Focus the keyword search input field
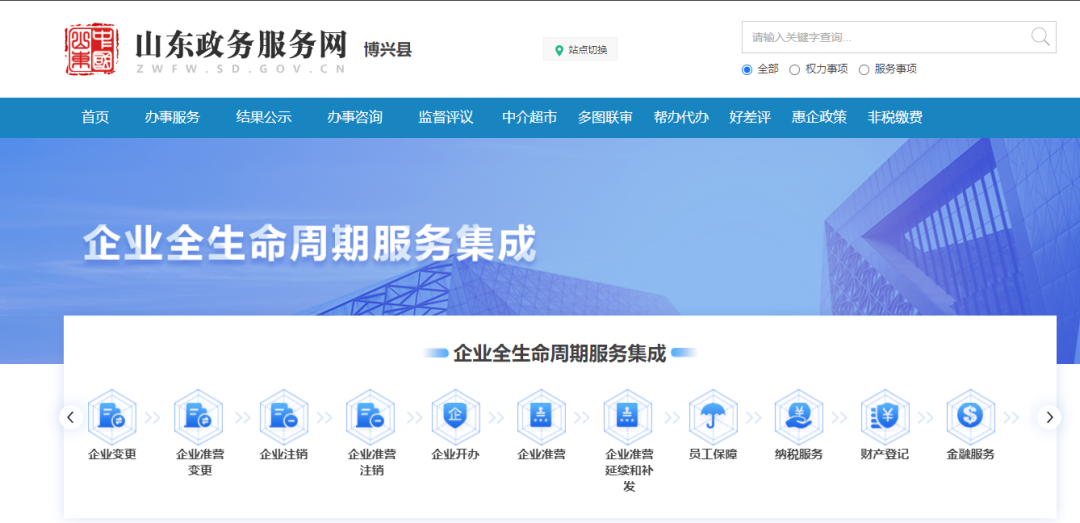This screenshot has width=1080, height=523. click(x=885, y=37)
